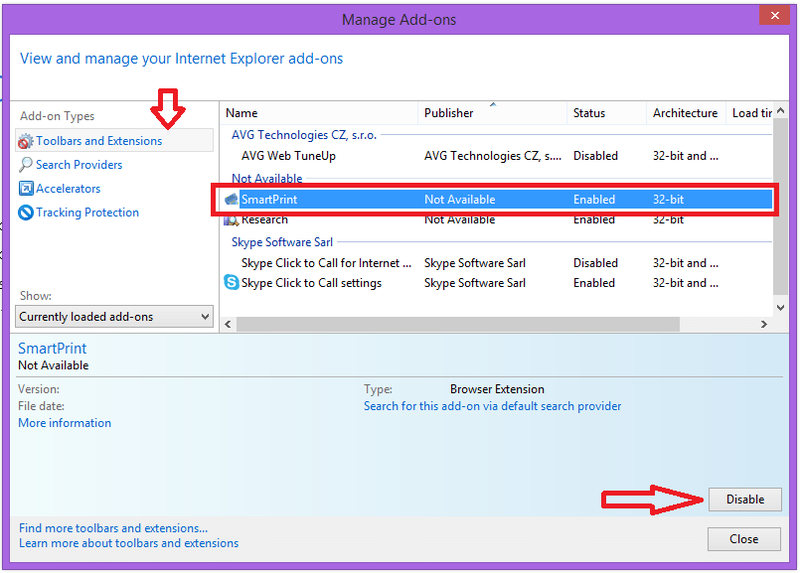Click the vertical scrollbar thumb
The height and width of the screenshot is (573, 800).
780,207
